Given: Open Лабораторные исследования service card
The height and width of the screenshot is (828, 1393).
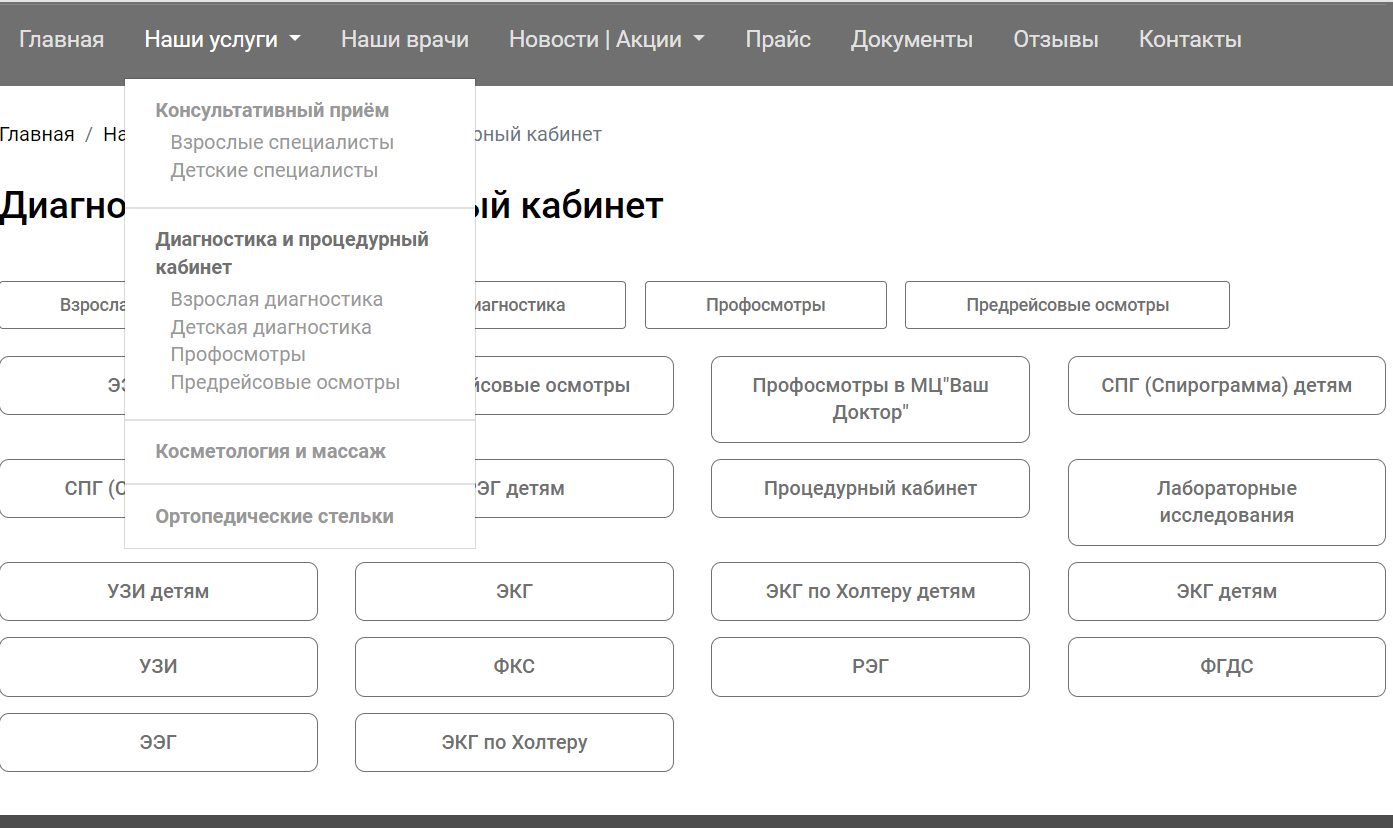Looking at the screenshot, I should click(x=1226, y=502).
